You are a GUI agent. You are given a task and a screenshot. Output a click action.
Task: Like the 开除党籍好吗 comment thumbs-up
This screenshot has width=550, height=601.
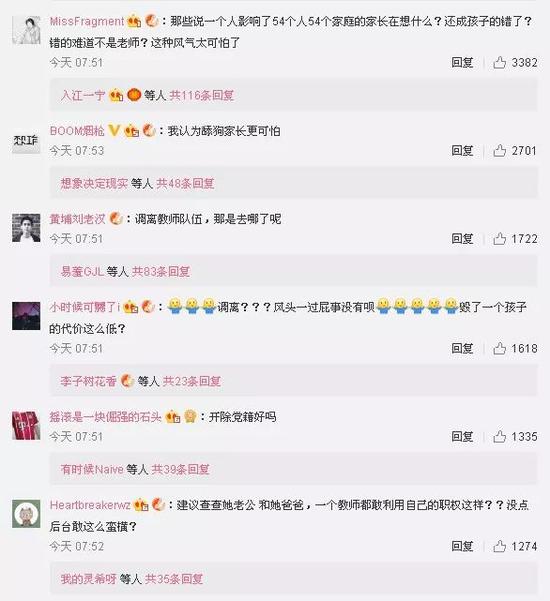click(x=499, y=437)
